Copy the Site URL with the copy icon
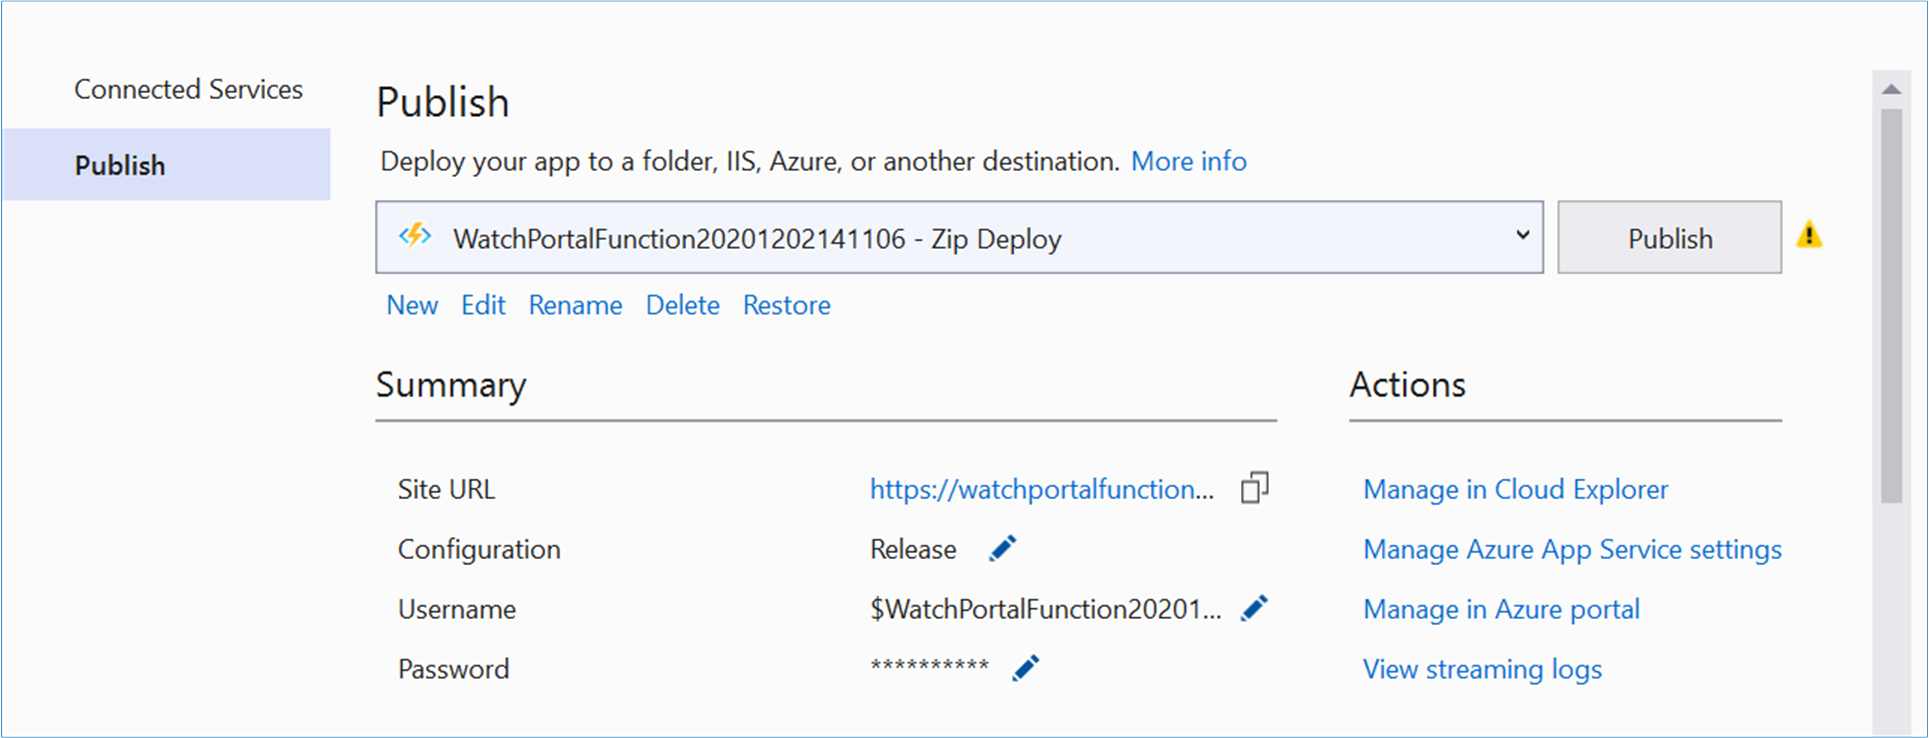 pyautogui.click(x=1254, y=488)
